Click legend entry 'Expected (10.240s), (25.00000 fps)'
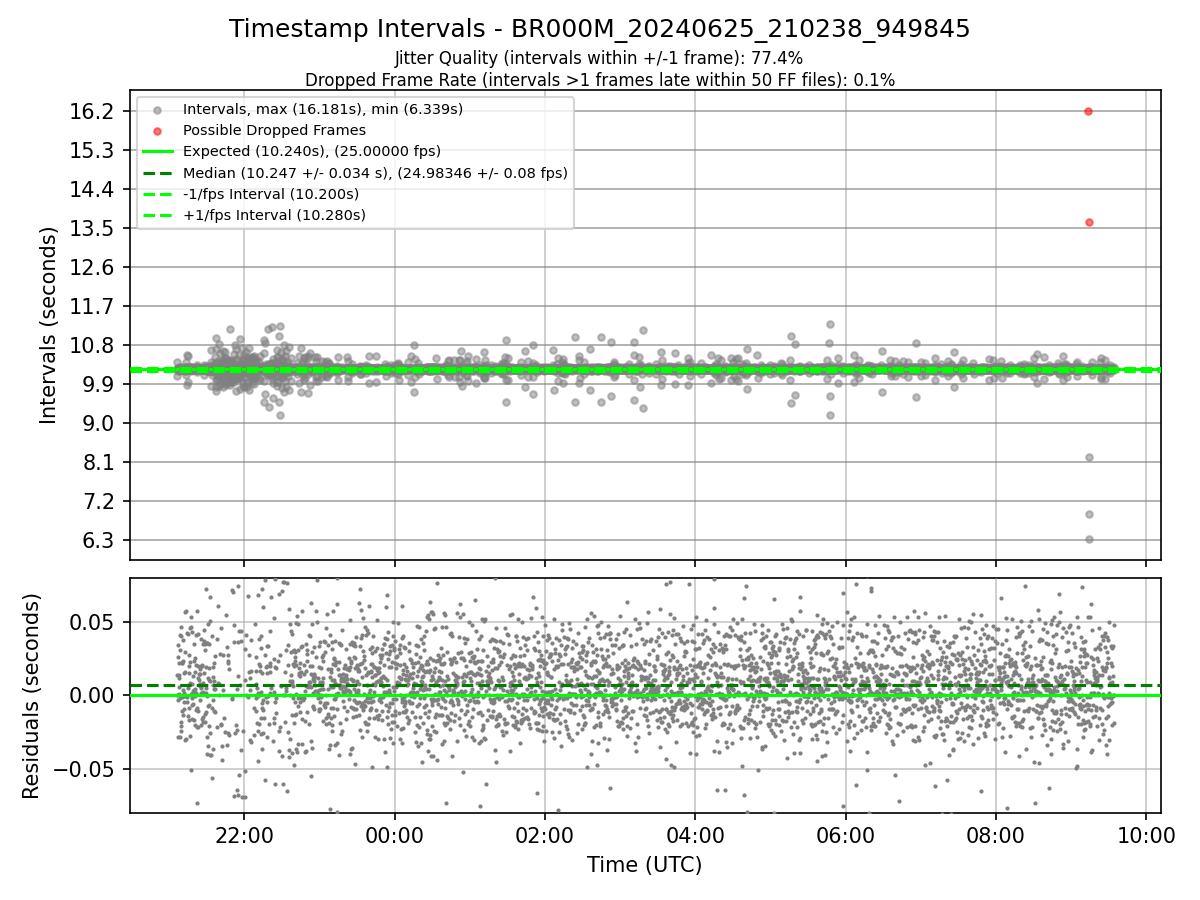This screenshot has height=900, width=1200. (312, 151)
